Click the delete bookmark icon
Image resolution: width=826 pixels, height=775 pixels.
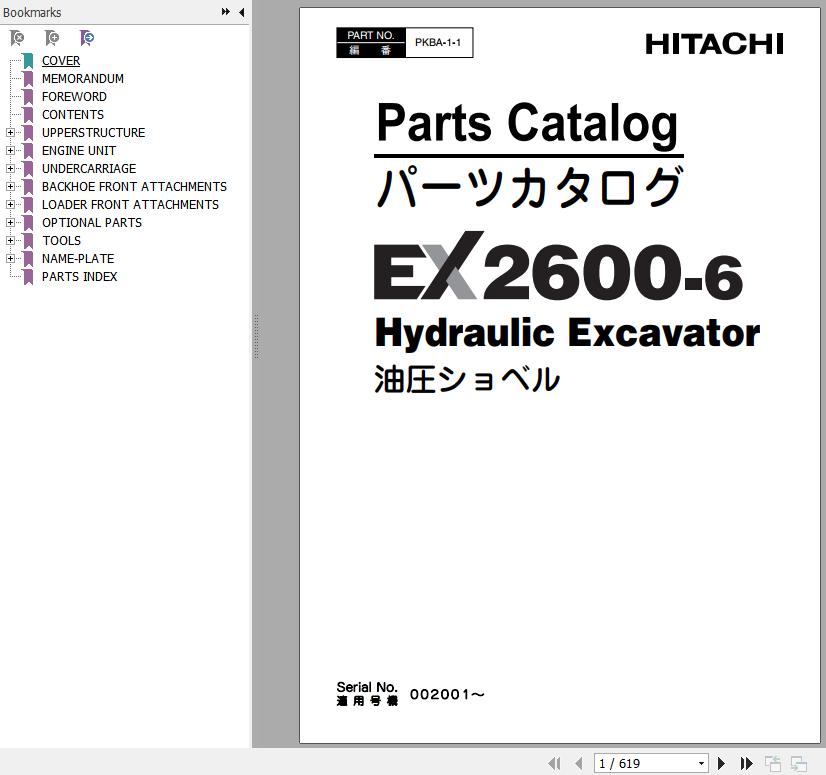(x=17, y=38)
